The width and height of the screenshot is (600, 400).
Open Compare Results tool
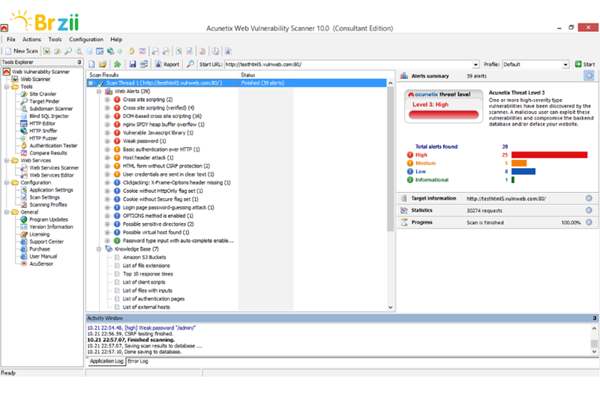[48, 153]
